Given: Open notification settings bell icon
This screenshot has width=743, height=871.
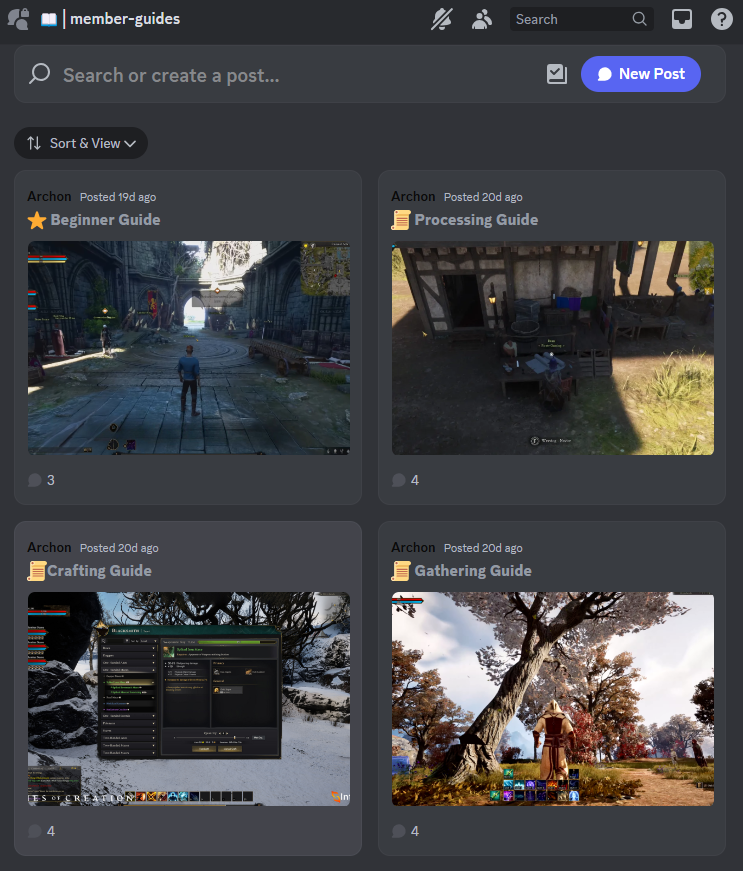Looking at the screenshot, I should (x=442, y=19).
